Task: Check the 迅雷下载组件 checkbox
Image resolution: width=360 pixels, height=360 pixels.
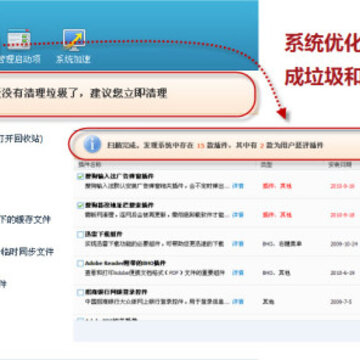Action: pyautogui.click(x=80, y=234)
